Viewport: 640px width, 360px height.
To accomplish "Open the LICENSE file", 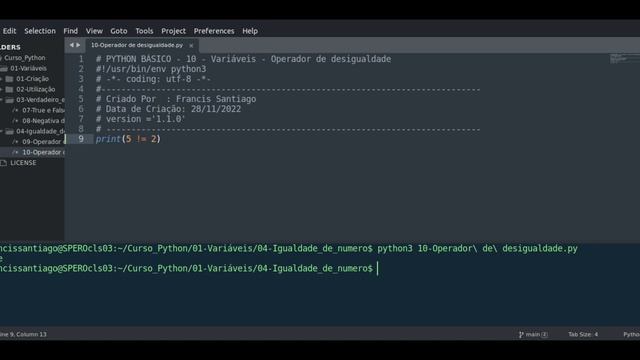I will tap(23, 163).
